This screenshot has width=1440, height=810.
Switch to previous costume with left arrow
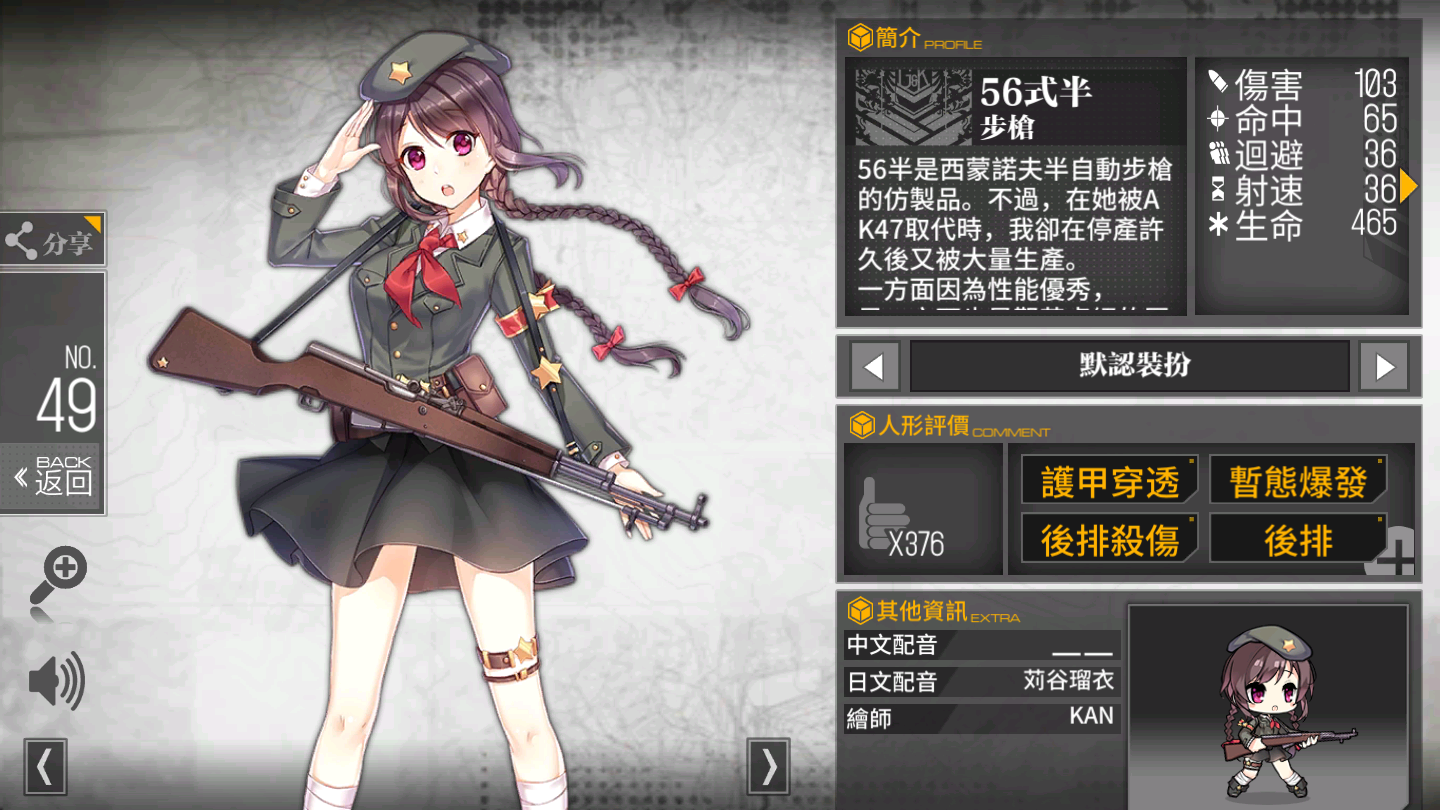(875, 367)
